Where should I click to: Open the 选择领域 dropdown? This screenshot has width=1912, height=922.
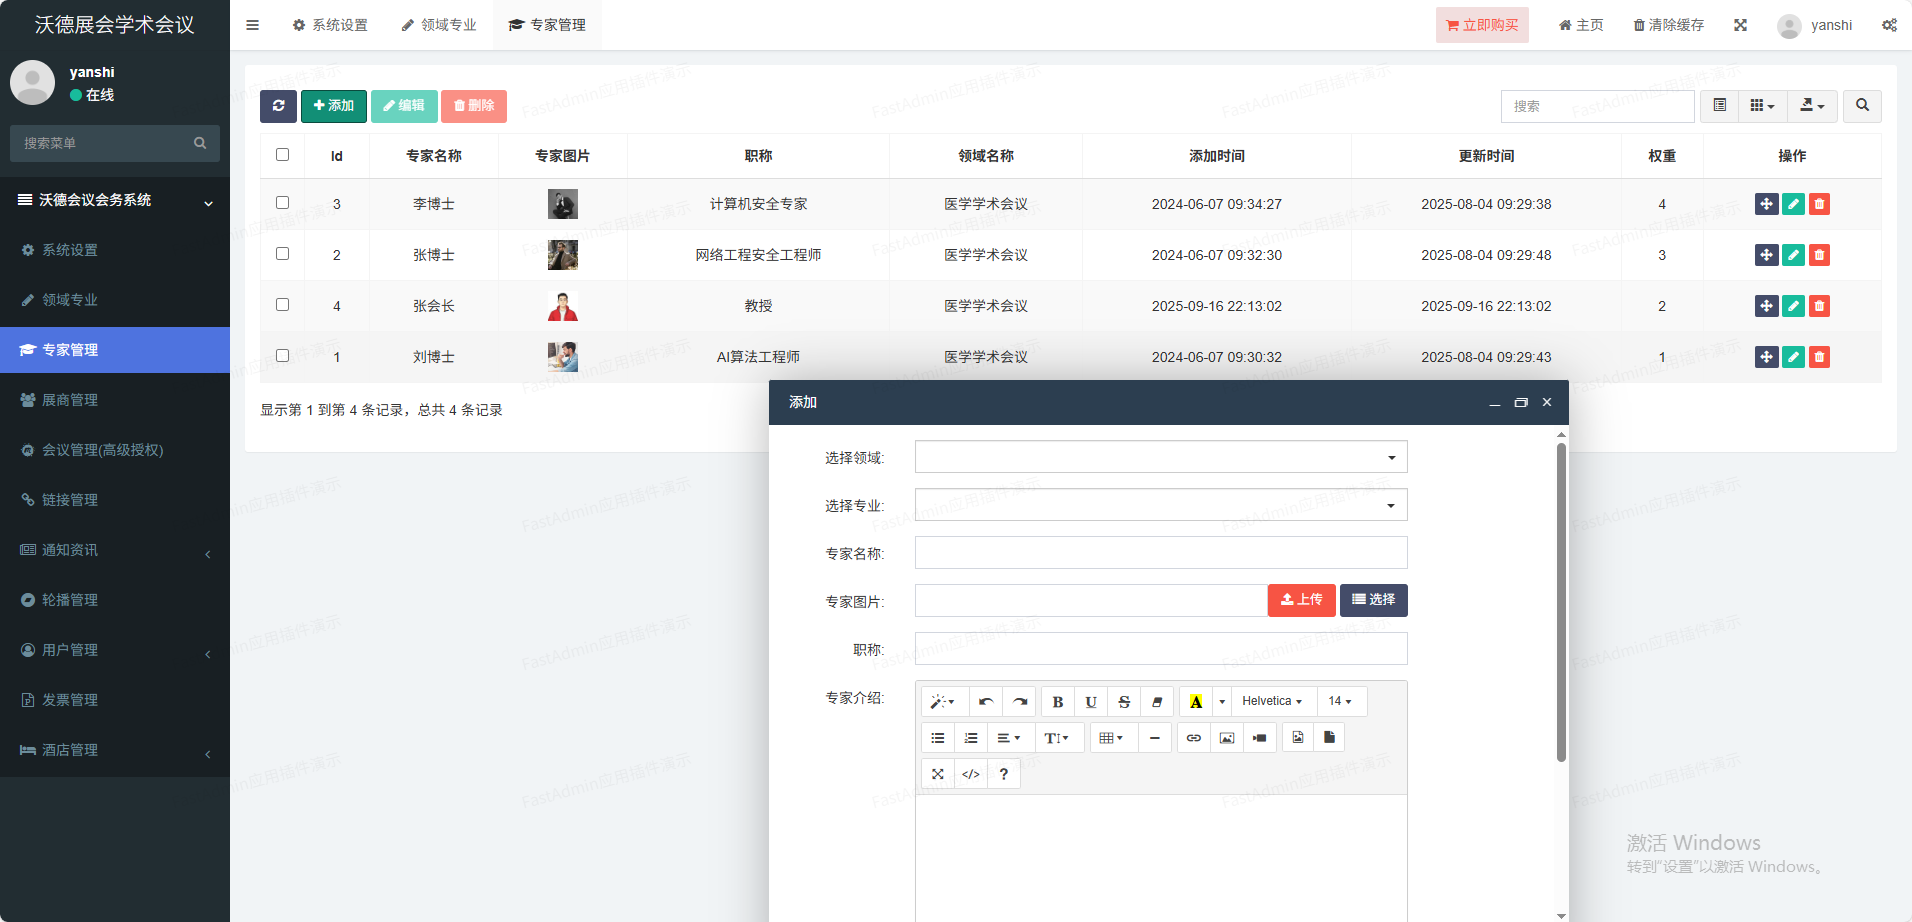click(1160, 457)
